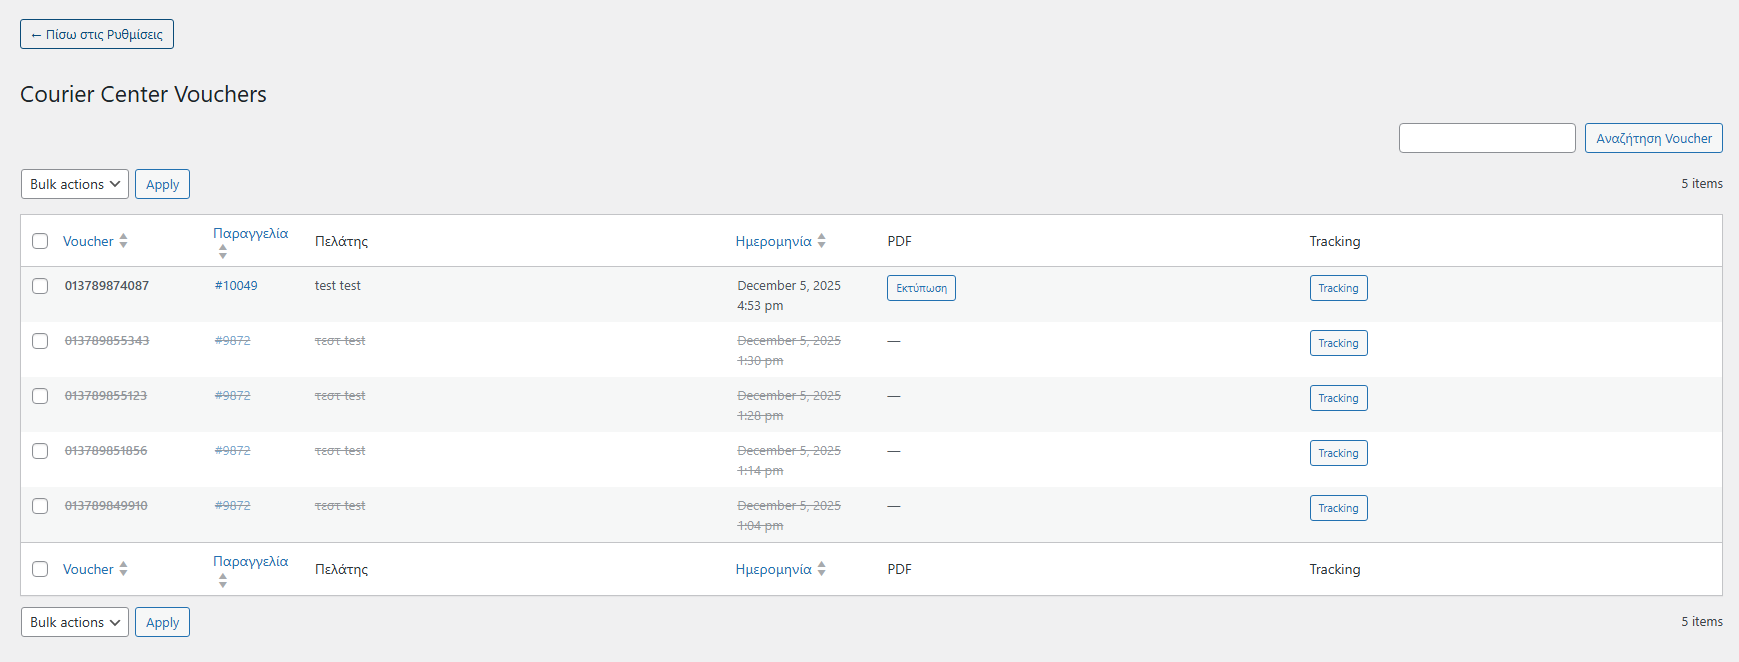
Task: Click sort arrows under top Παραγγελία header
Action: pyautogui.click(x=223, y=252)
